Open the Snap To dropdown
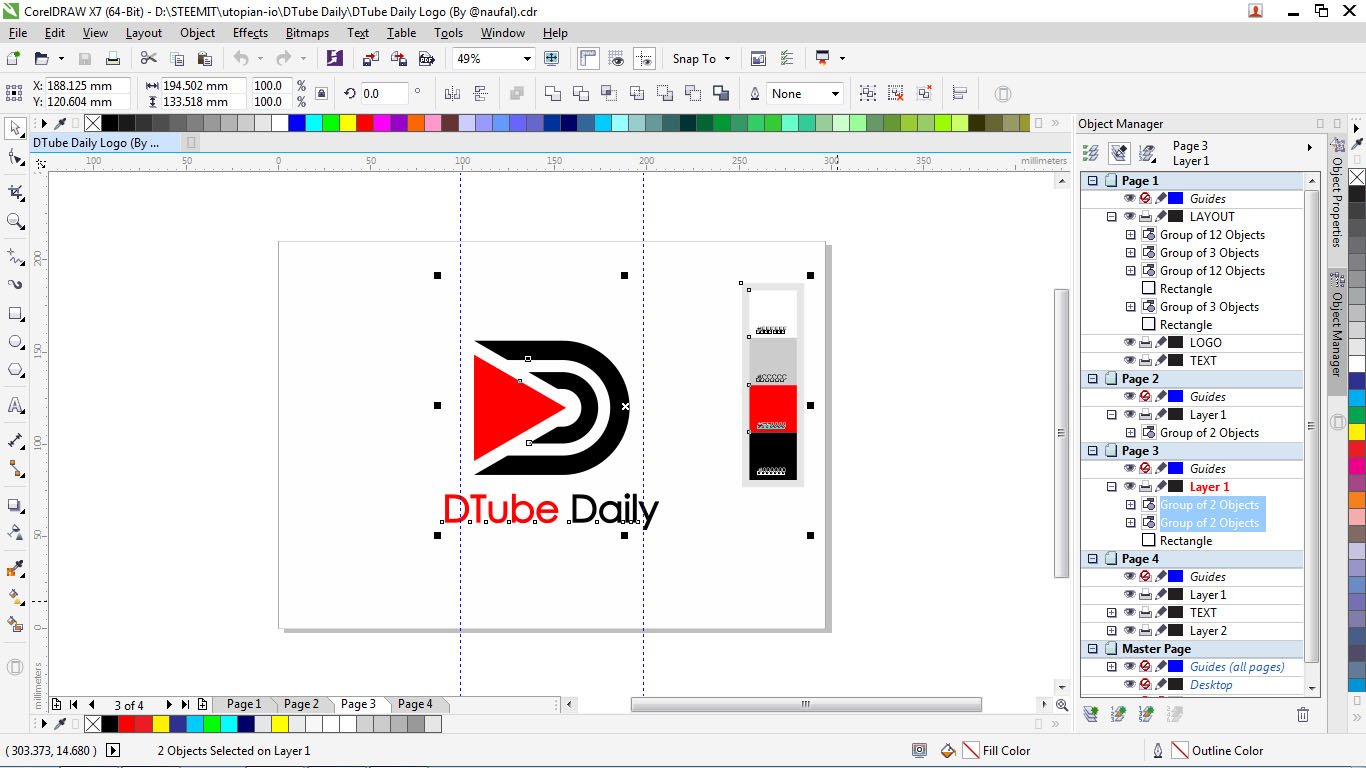This screenshot has height=768, width=1366. coord(701,59)
